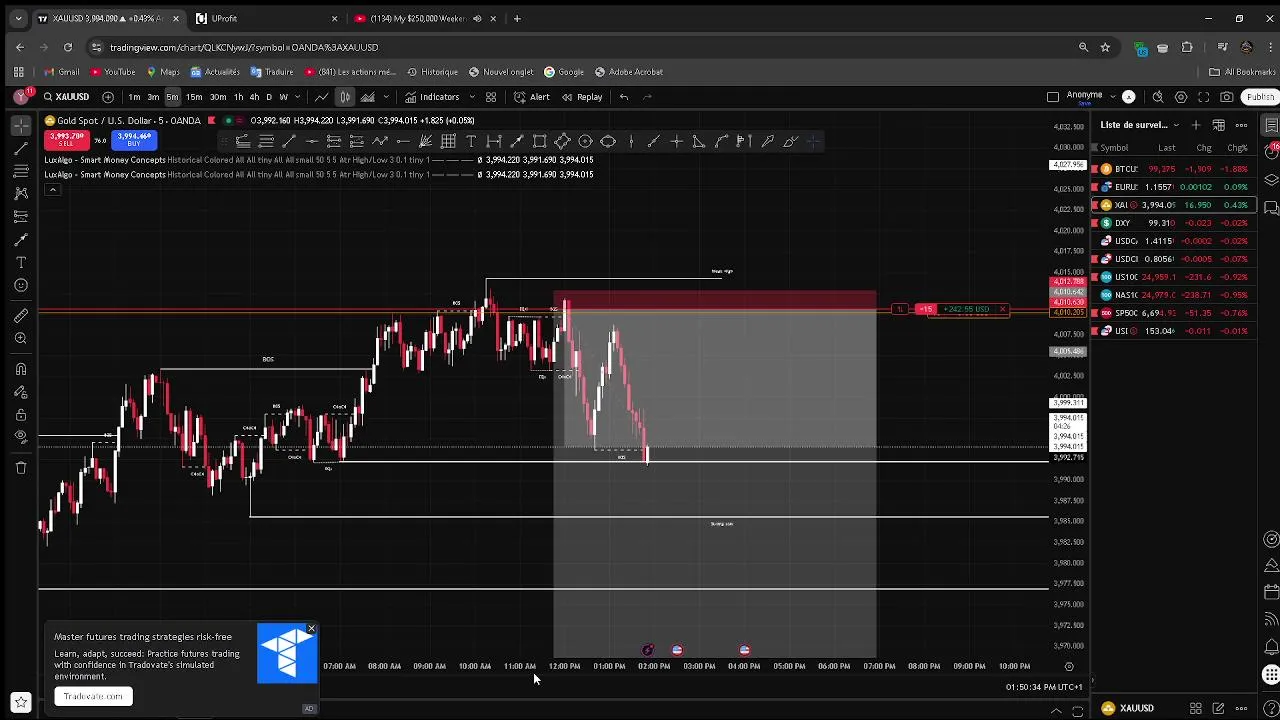Take a chart snapshot with camera icon
The width and height of the screenshot is (1280, 720).
tap(1227, 97)
